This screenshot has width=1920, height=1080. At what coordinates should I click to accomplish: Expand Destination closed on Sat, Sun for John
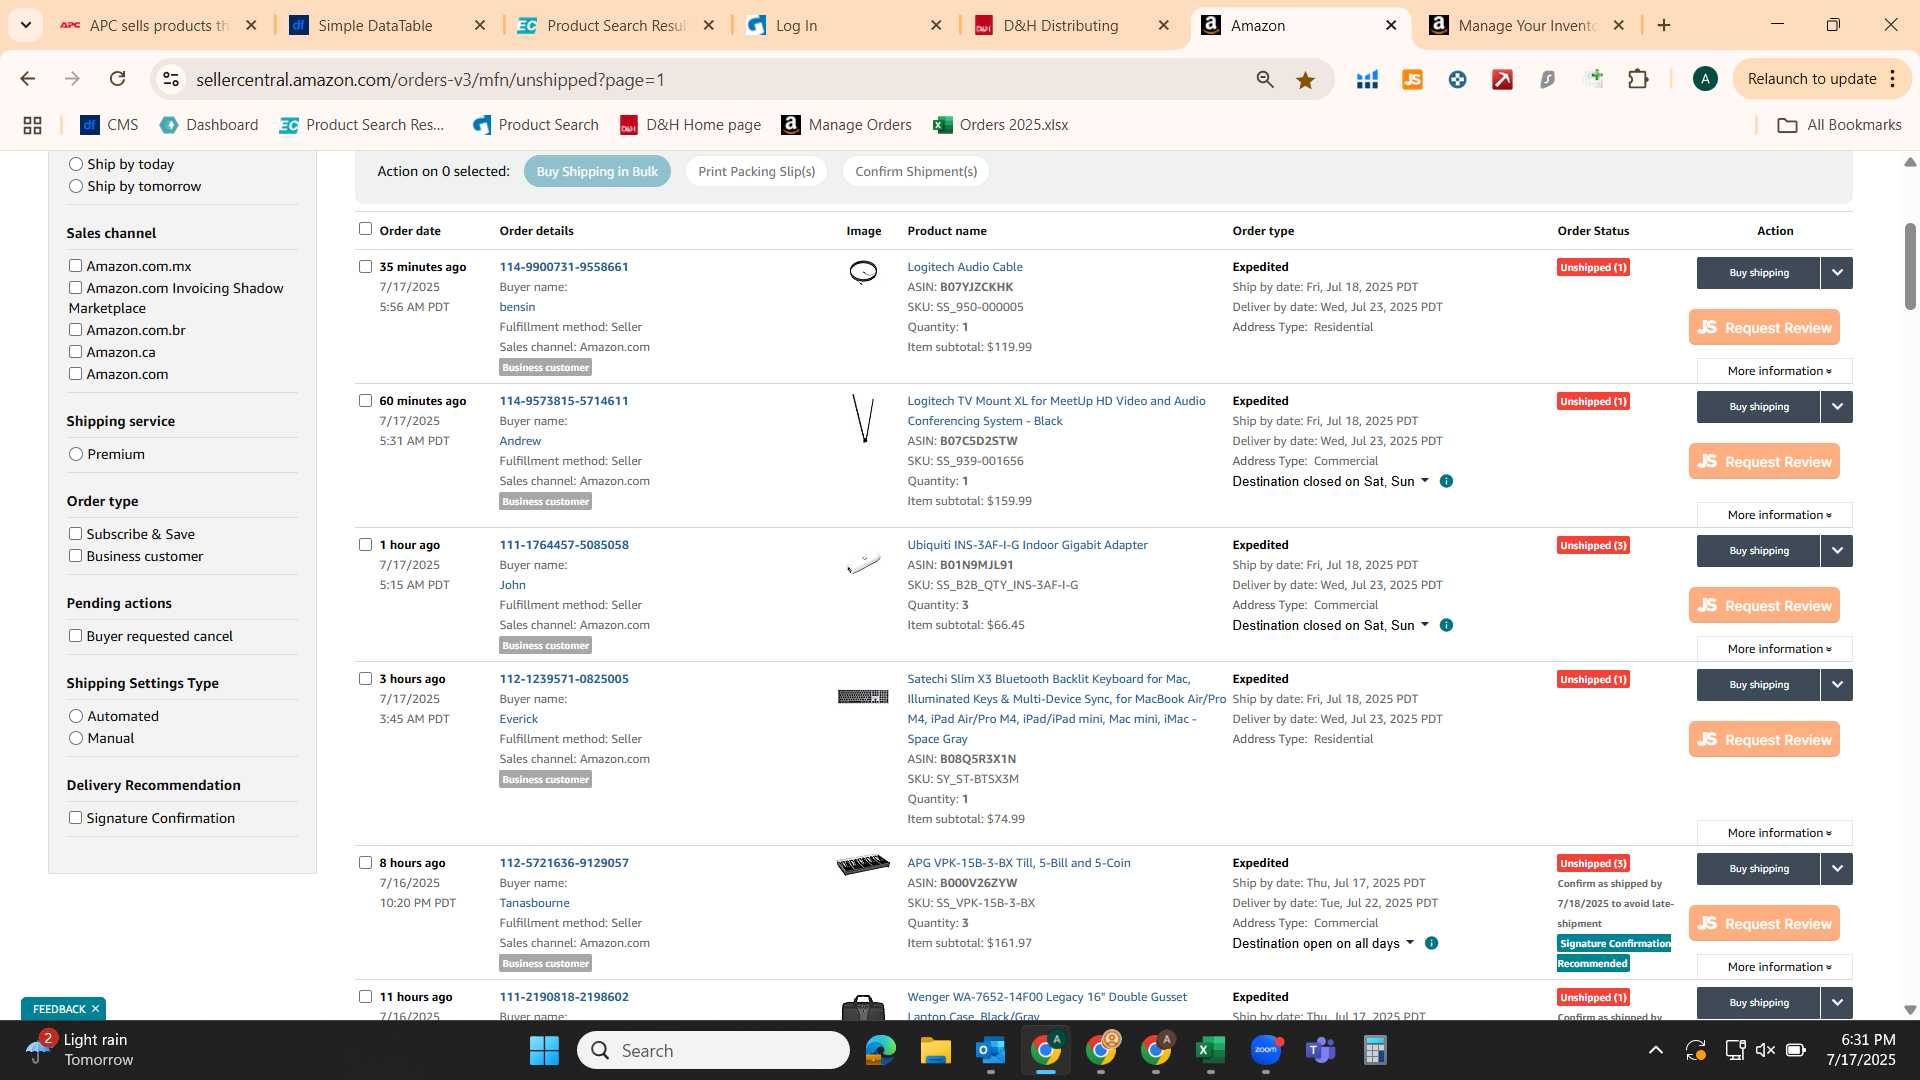[1330, 626]
